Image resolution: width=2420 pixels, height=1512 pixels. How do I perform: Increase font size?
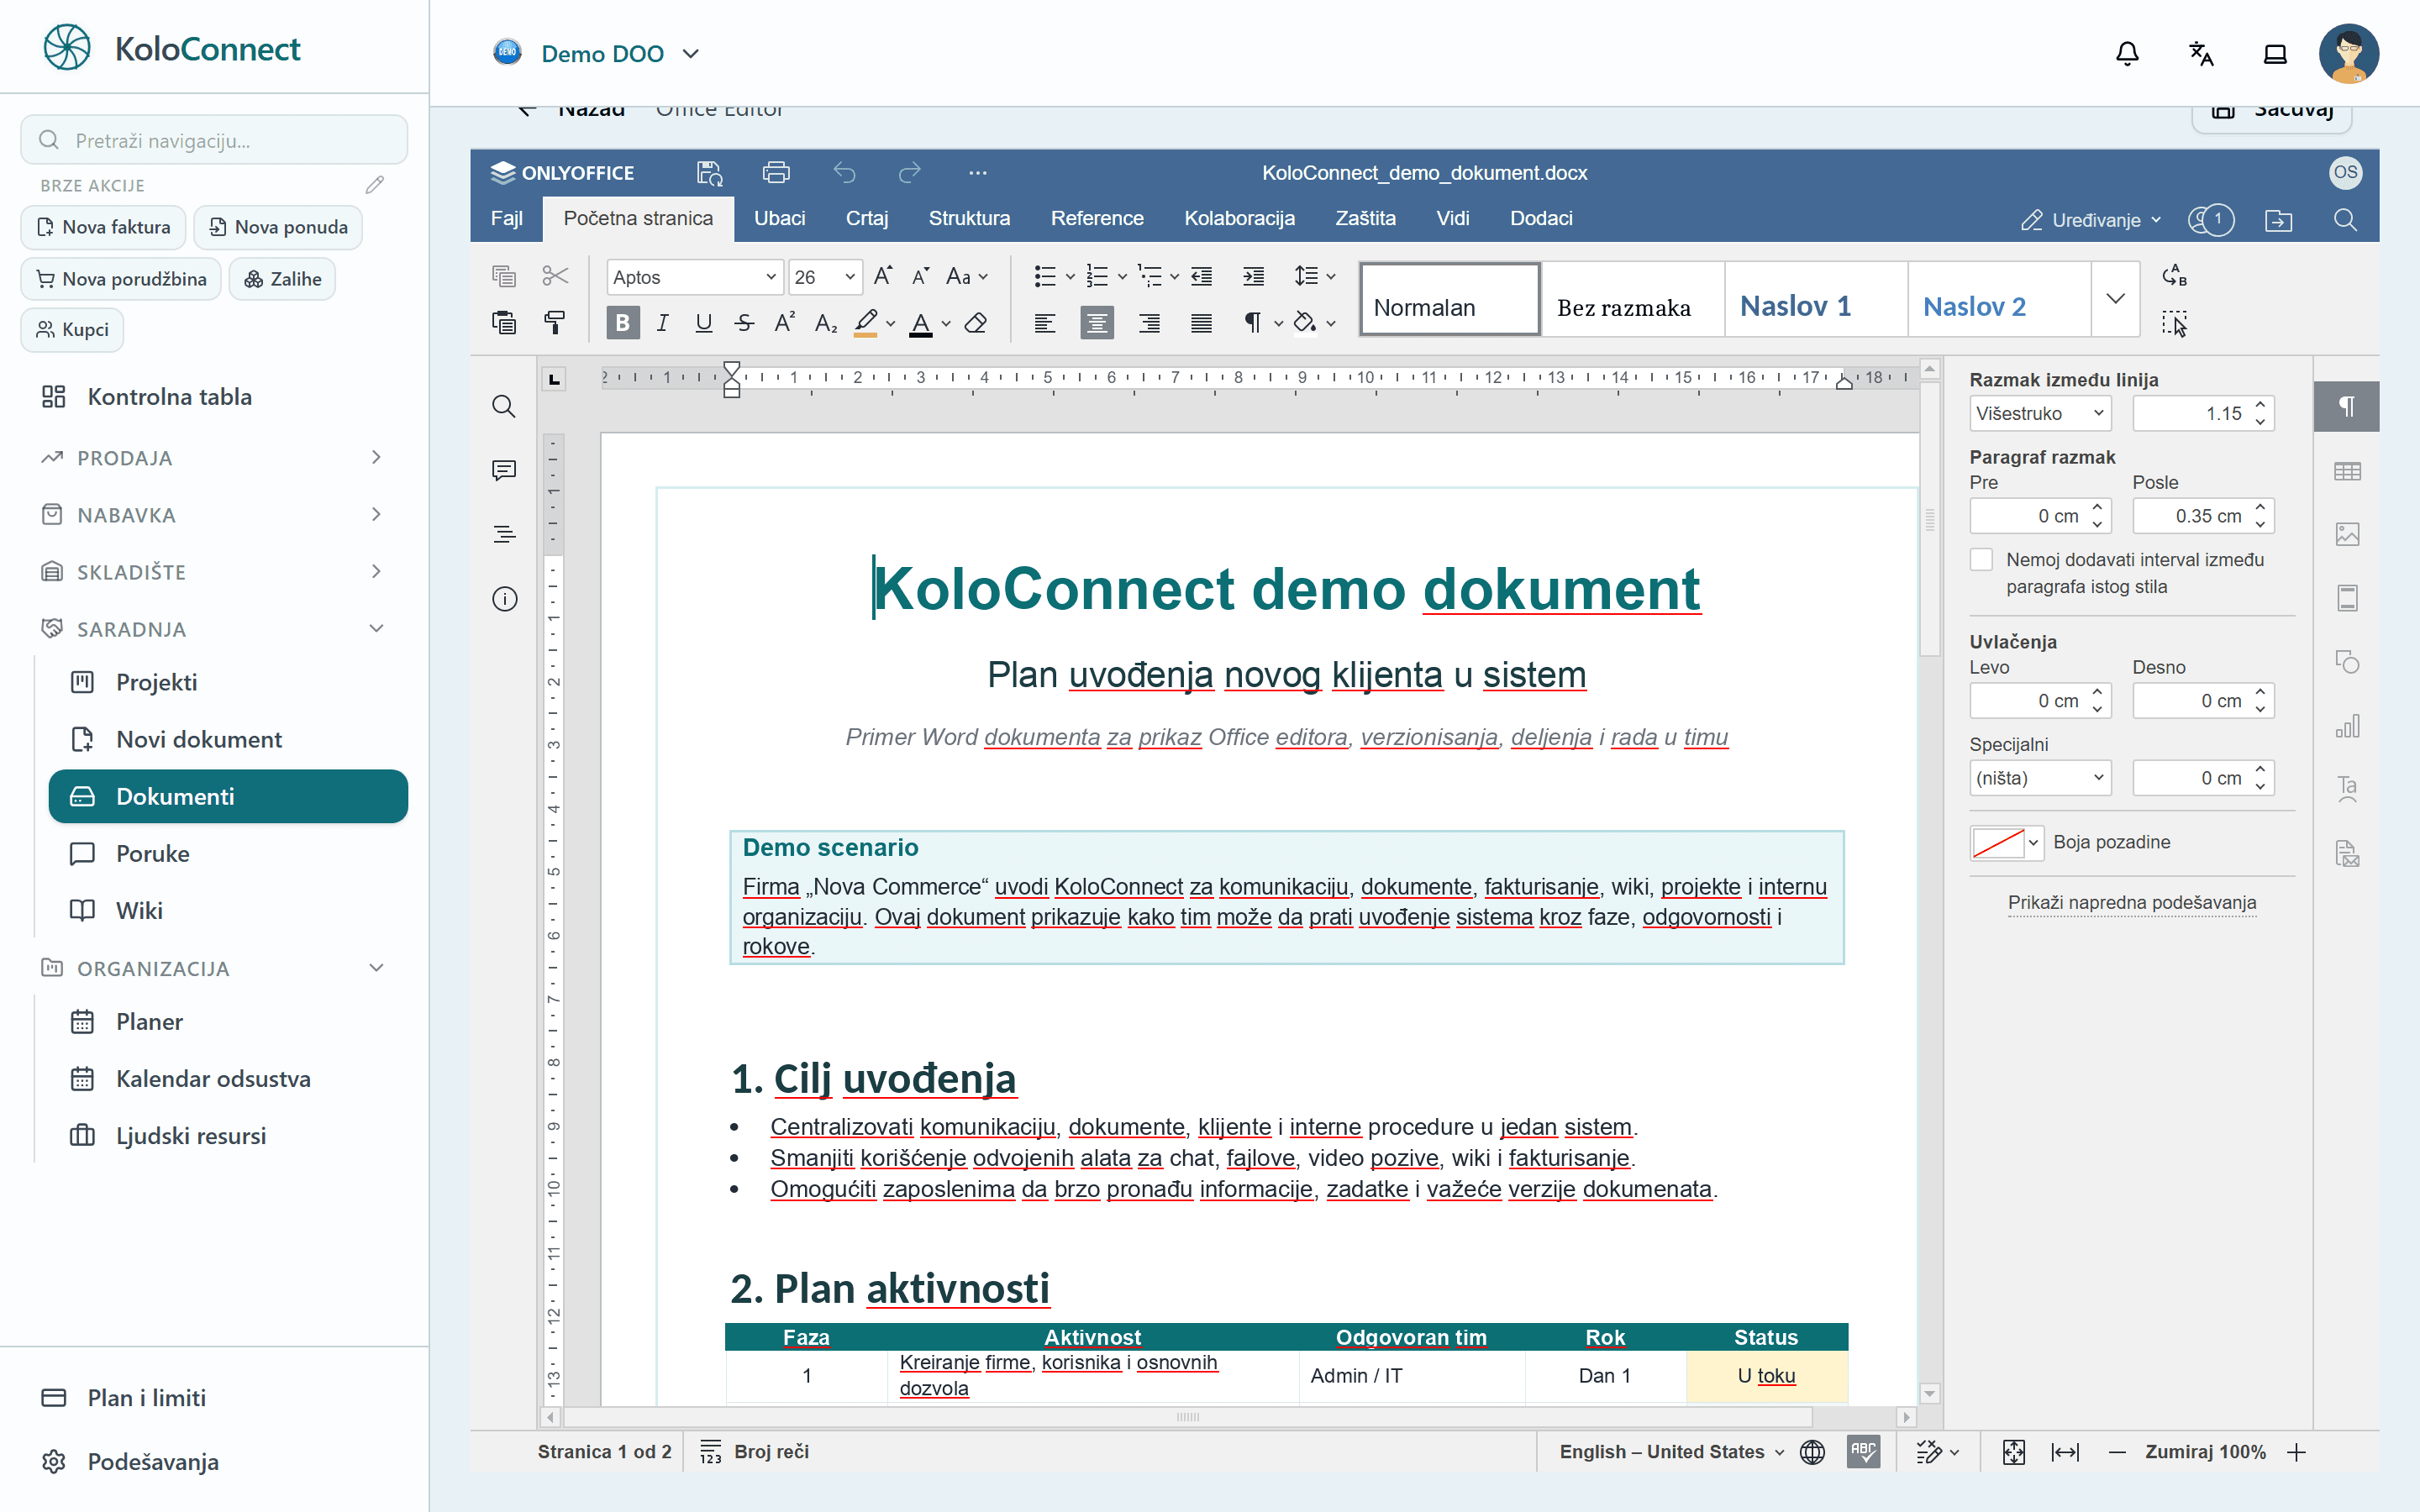click(x=882, y=276)
